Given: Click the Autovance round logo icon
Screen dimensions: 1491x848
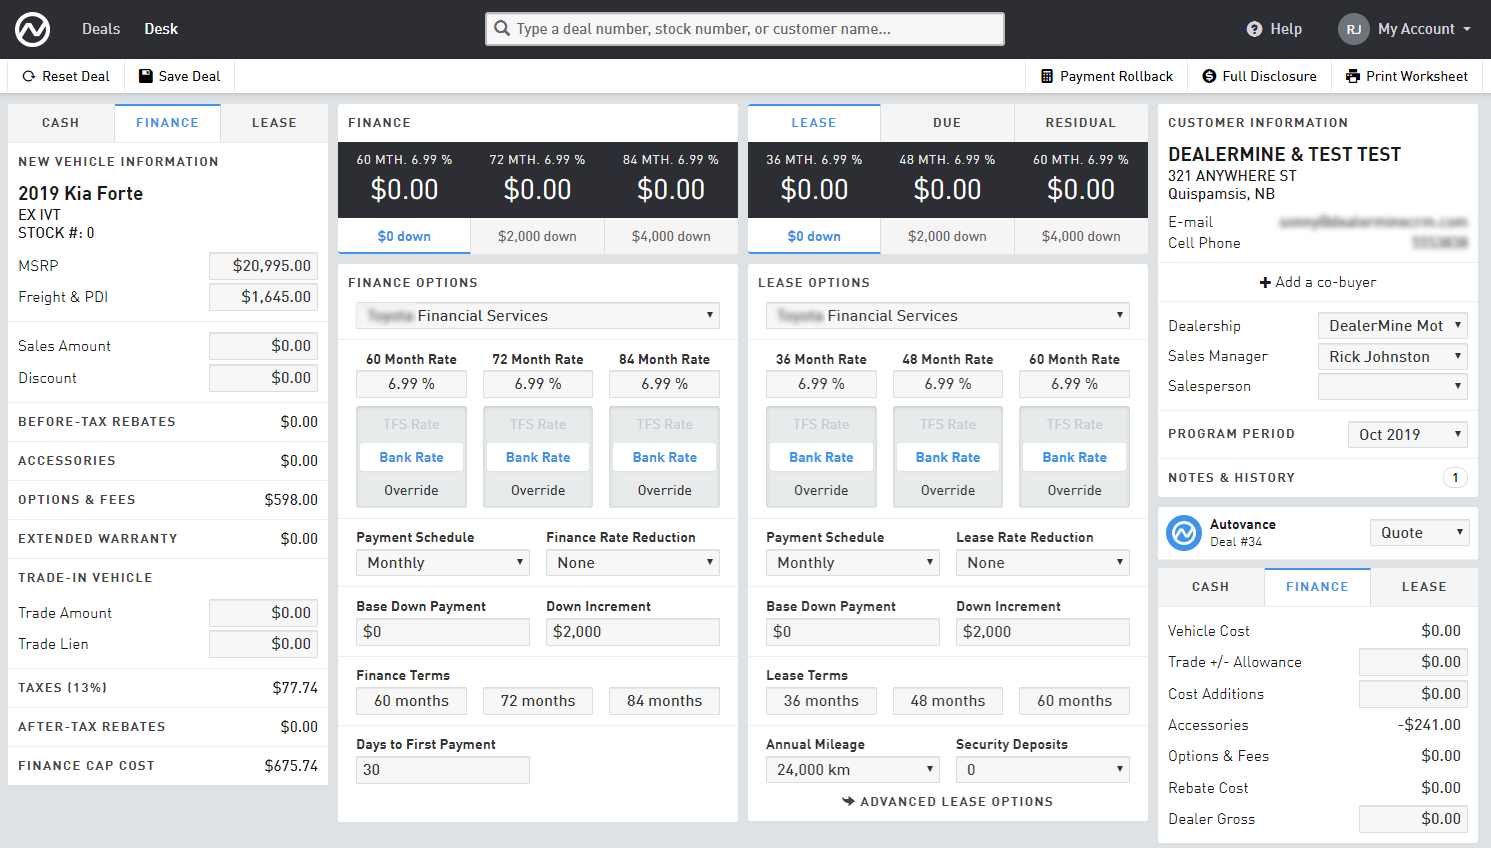Looking at the screenshot, I should click(x=1184, y=533).
